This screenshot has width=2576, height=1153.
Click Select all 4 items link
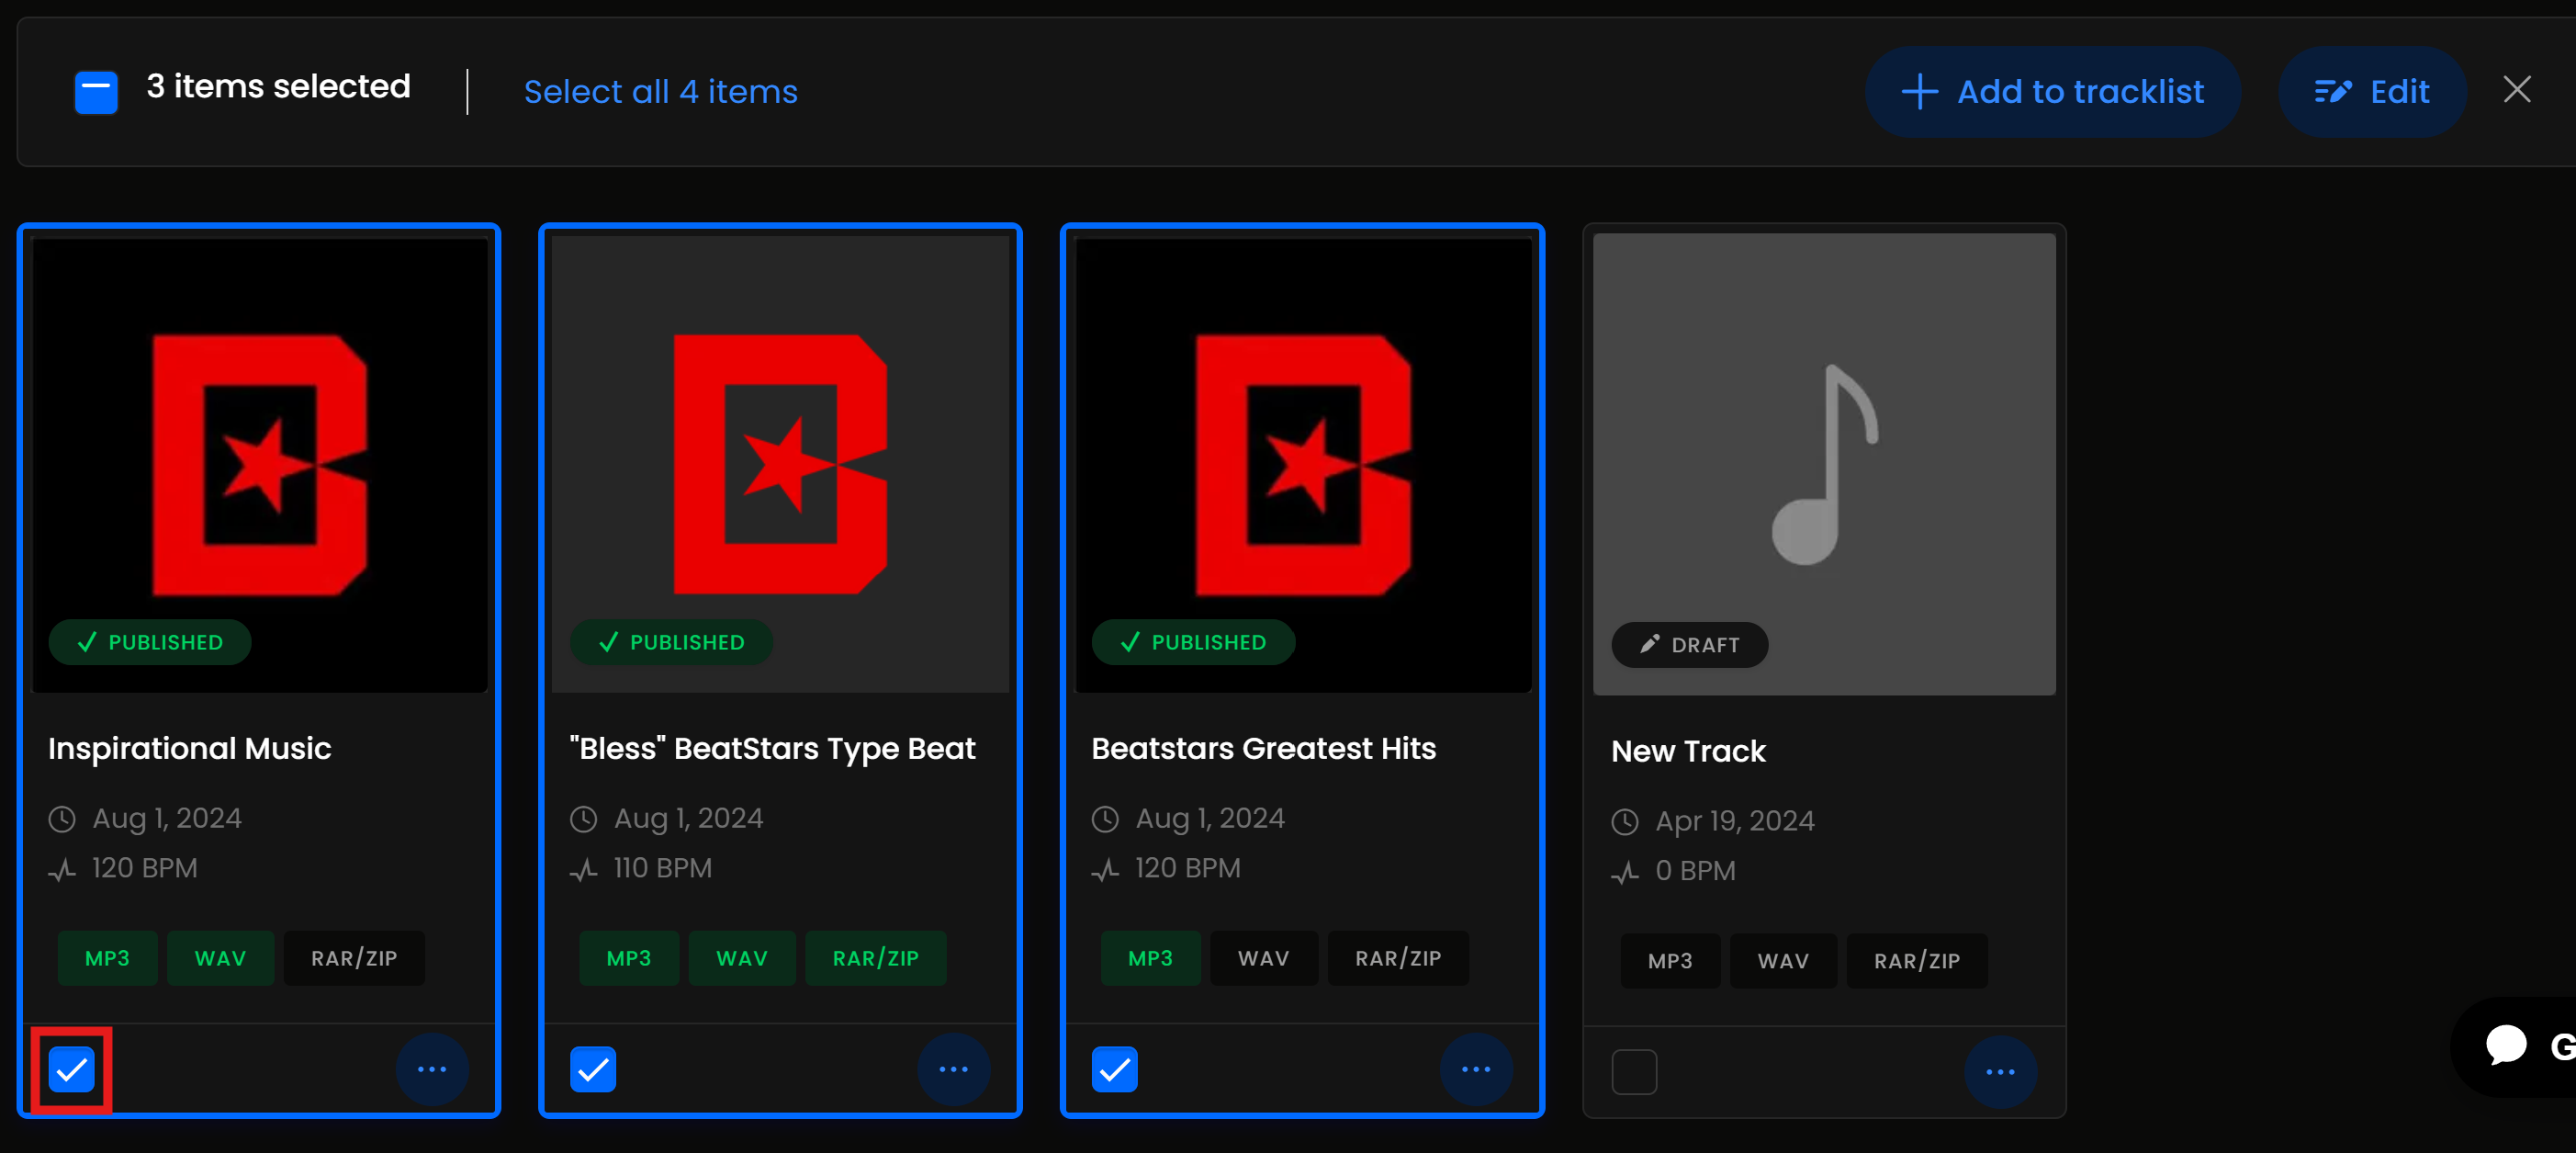660,92
